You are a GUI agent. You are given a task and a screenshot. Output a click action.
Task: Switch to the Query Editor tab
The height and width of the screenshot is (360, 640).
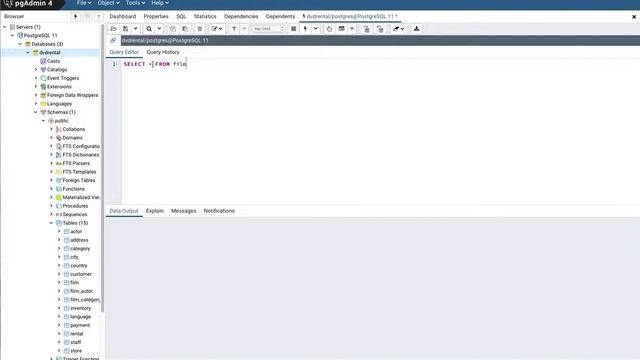124,52
